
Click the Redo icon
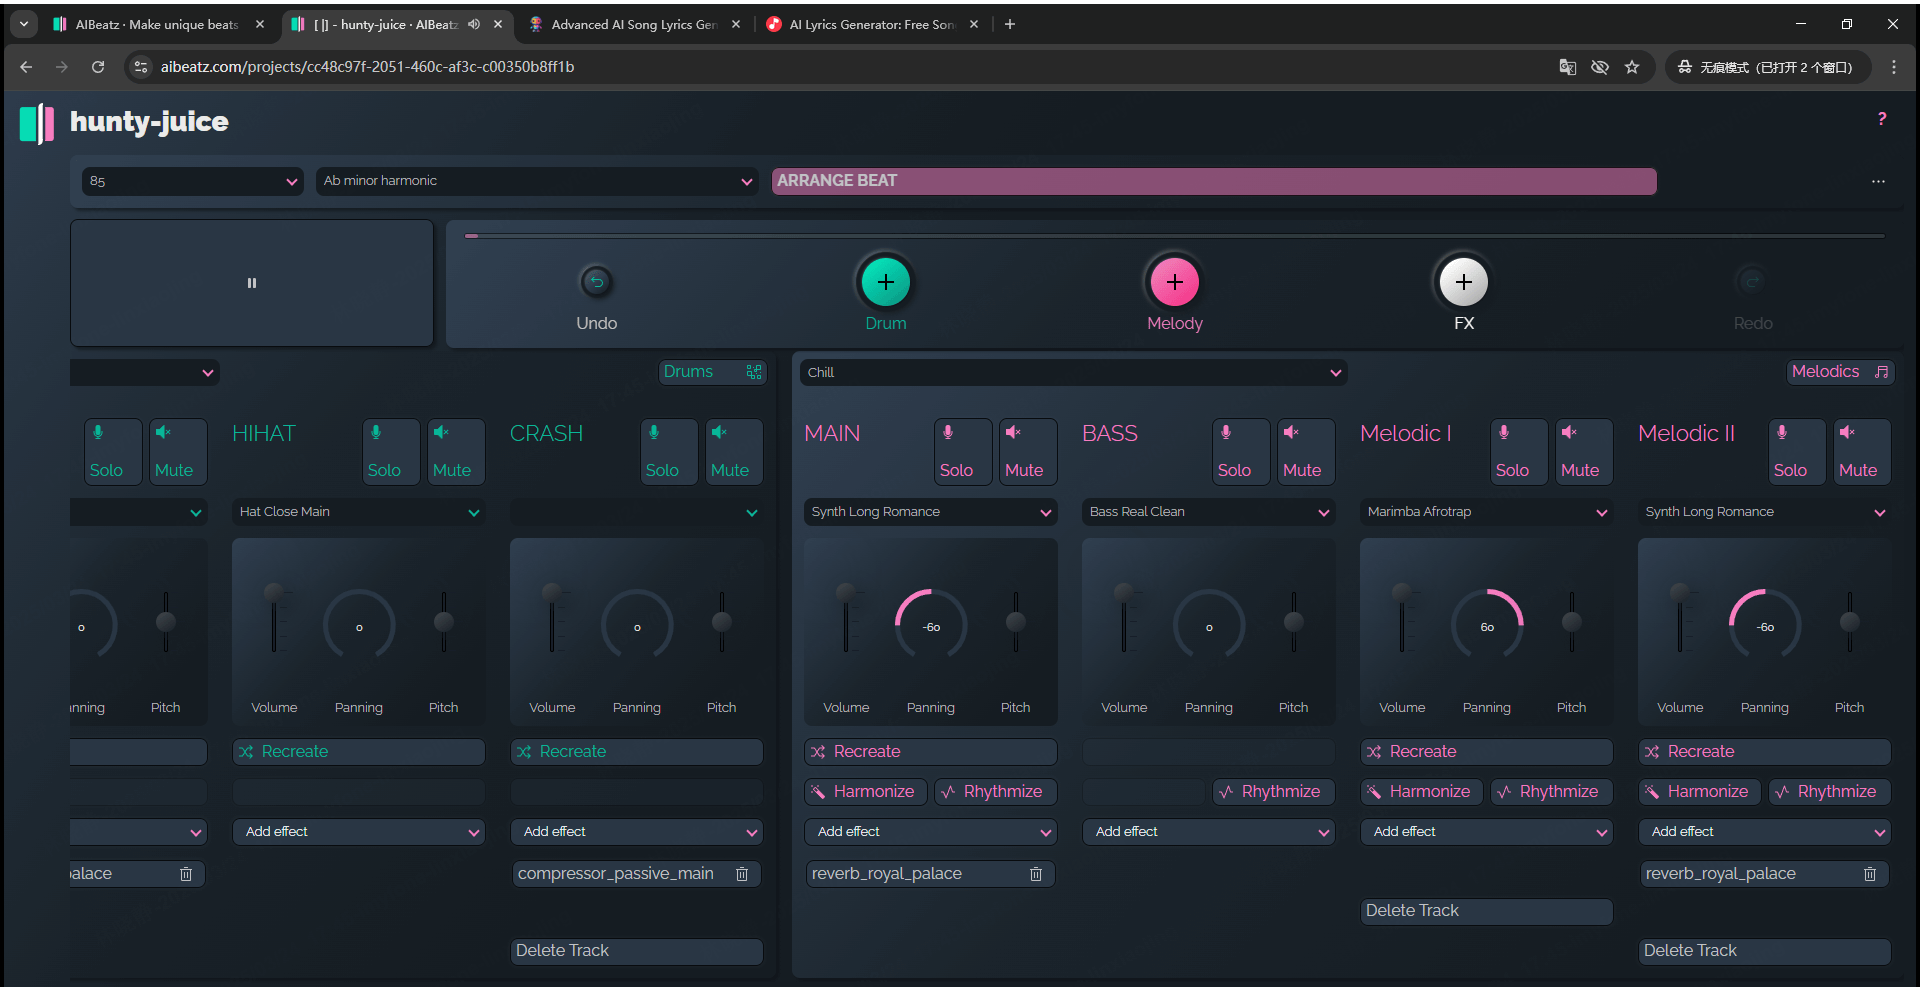1751,281
